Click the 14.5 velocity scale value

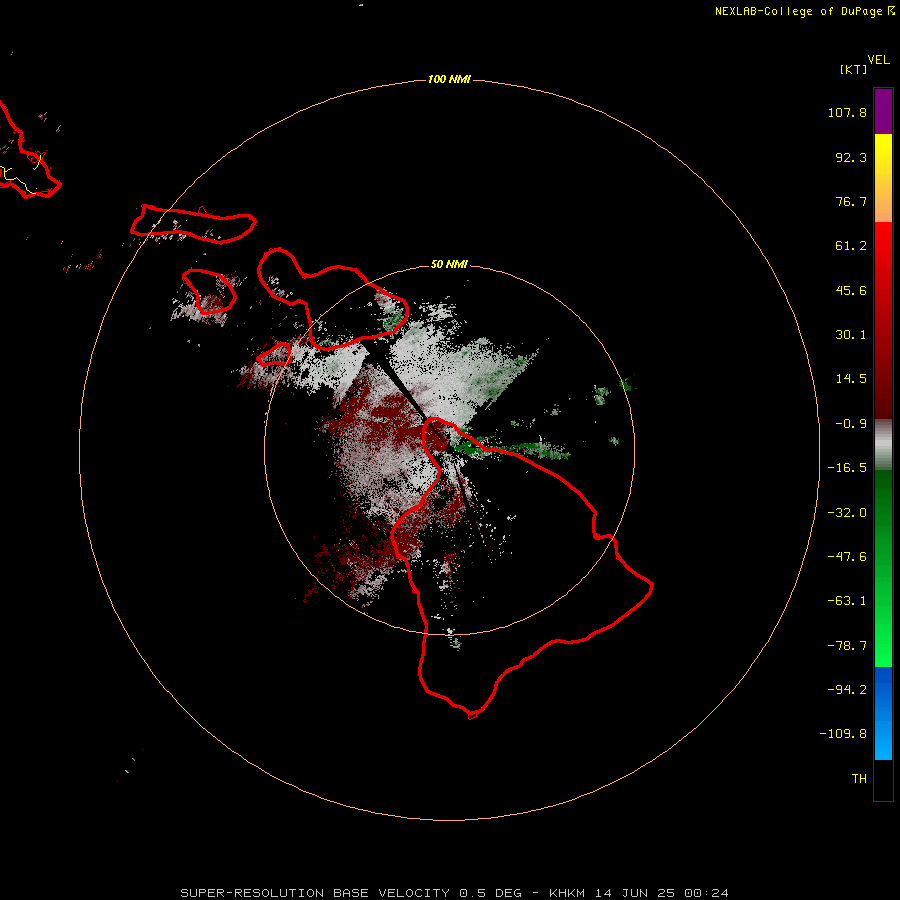tap(851, 379)
